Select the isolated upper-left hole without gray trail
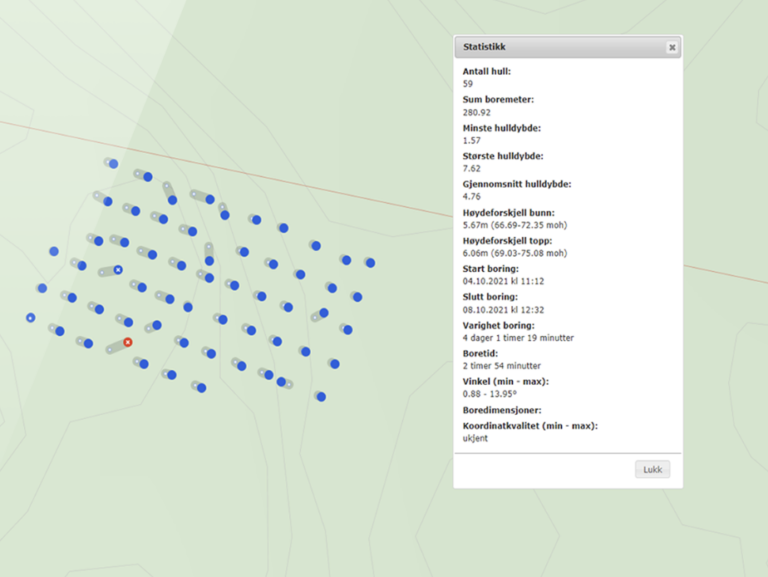The image size is (768, 577). [x=54, y=251]
